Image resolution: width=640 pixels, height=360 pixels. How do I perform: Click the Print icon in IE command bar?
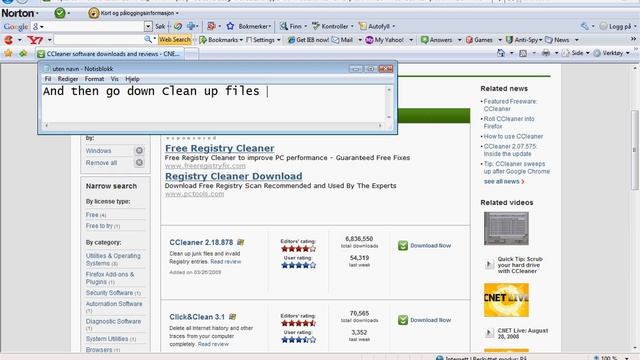(546, 53)
